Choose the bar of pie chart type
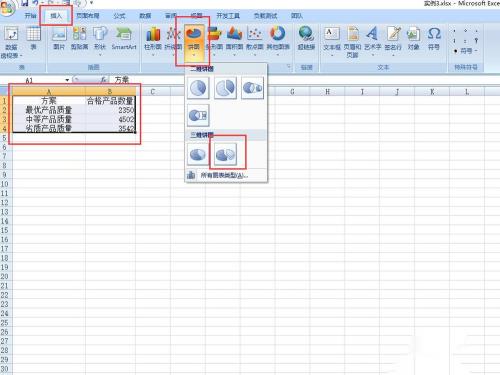This screenshot has width=500, height=375. point(198,115)
